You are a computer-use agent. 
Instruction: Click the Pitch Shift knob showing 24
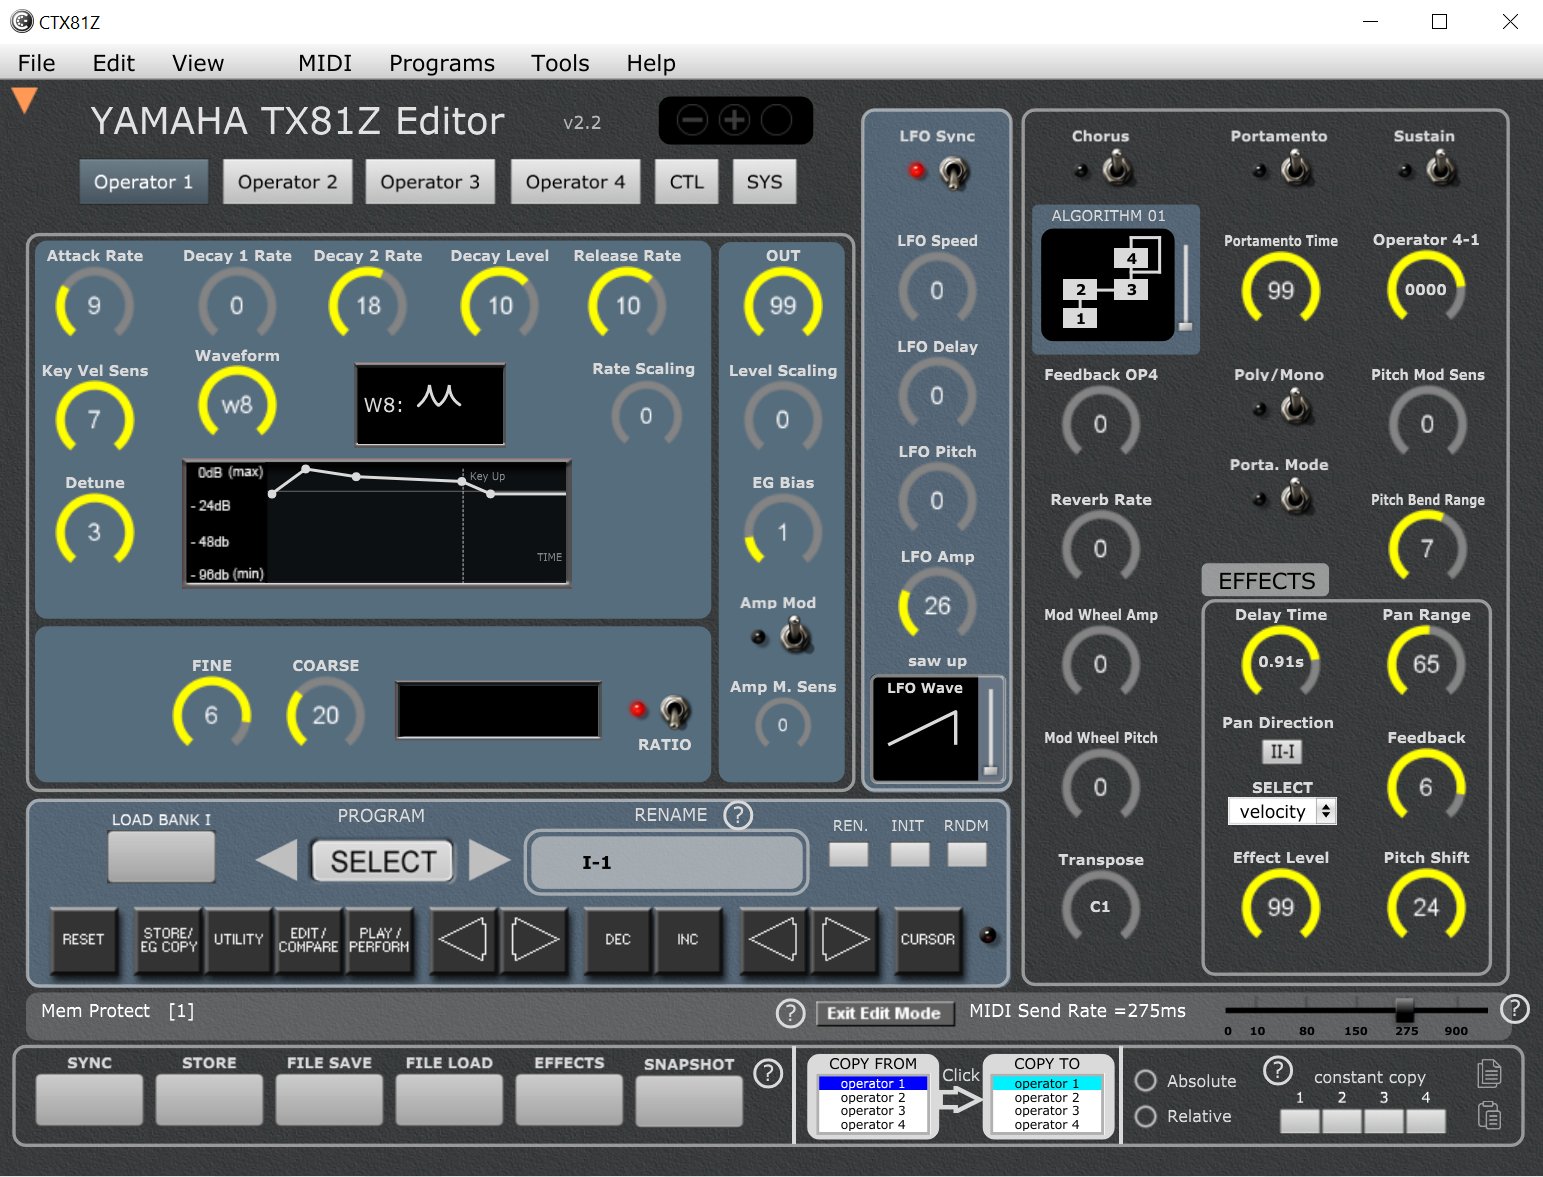pos(1426,907)
